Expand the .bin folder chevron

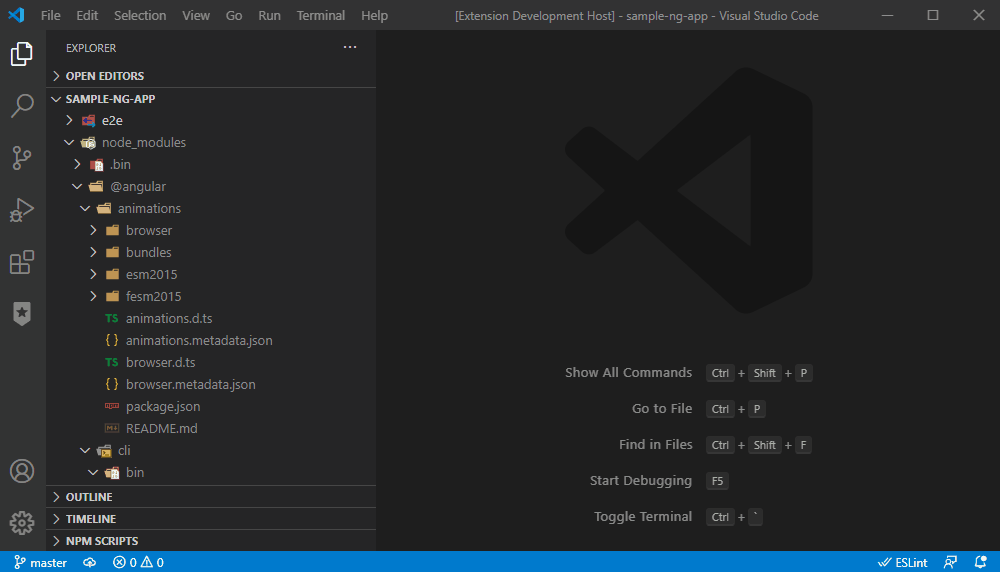pos(78,165)
